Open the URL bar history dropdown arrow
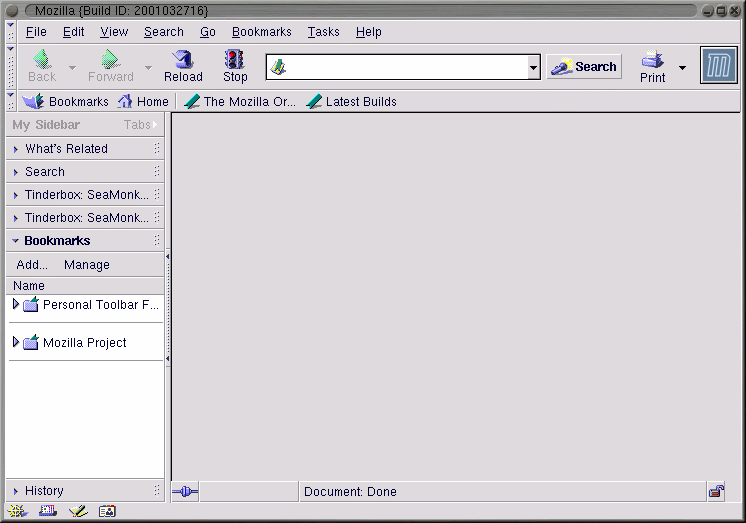 point(533,68)
